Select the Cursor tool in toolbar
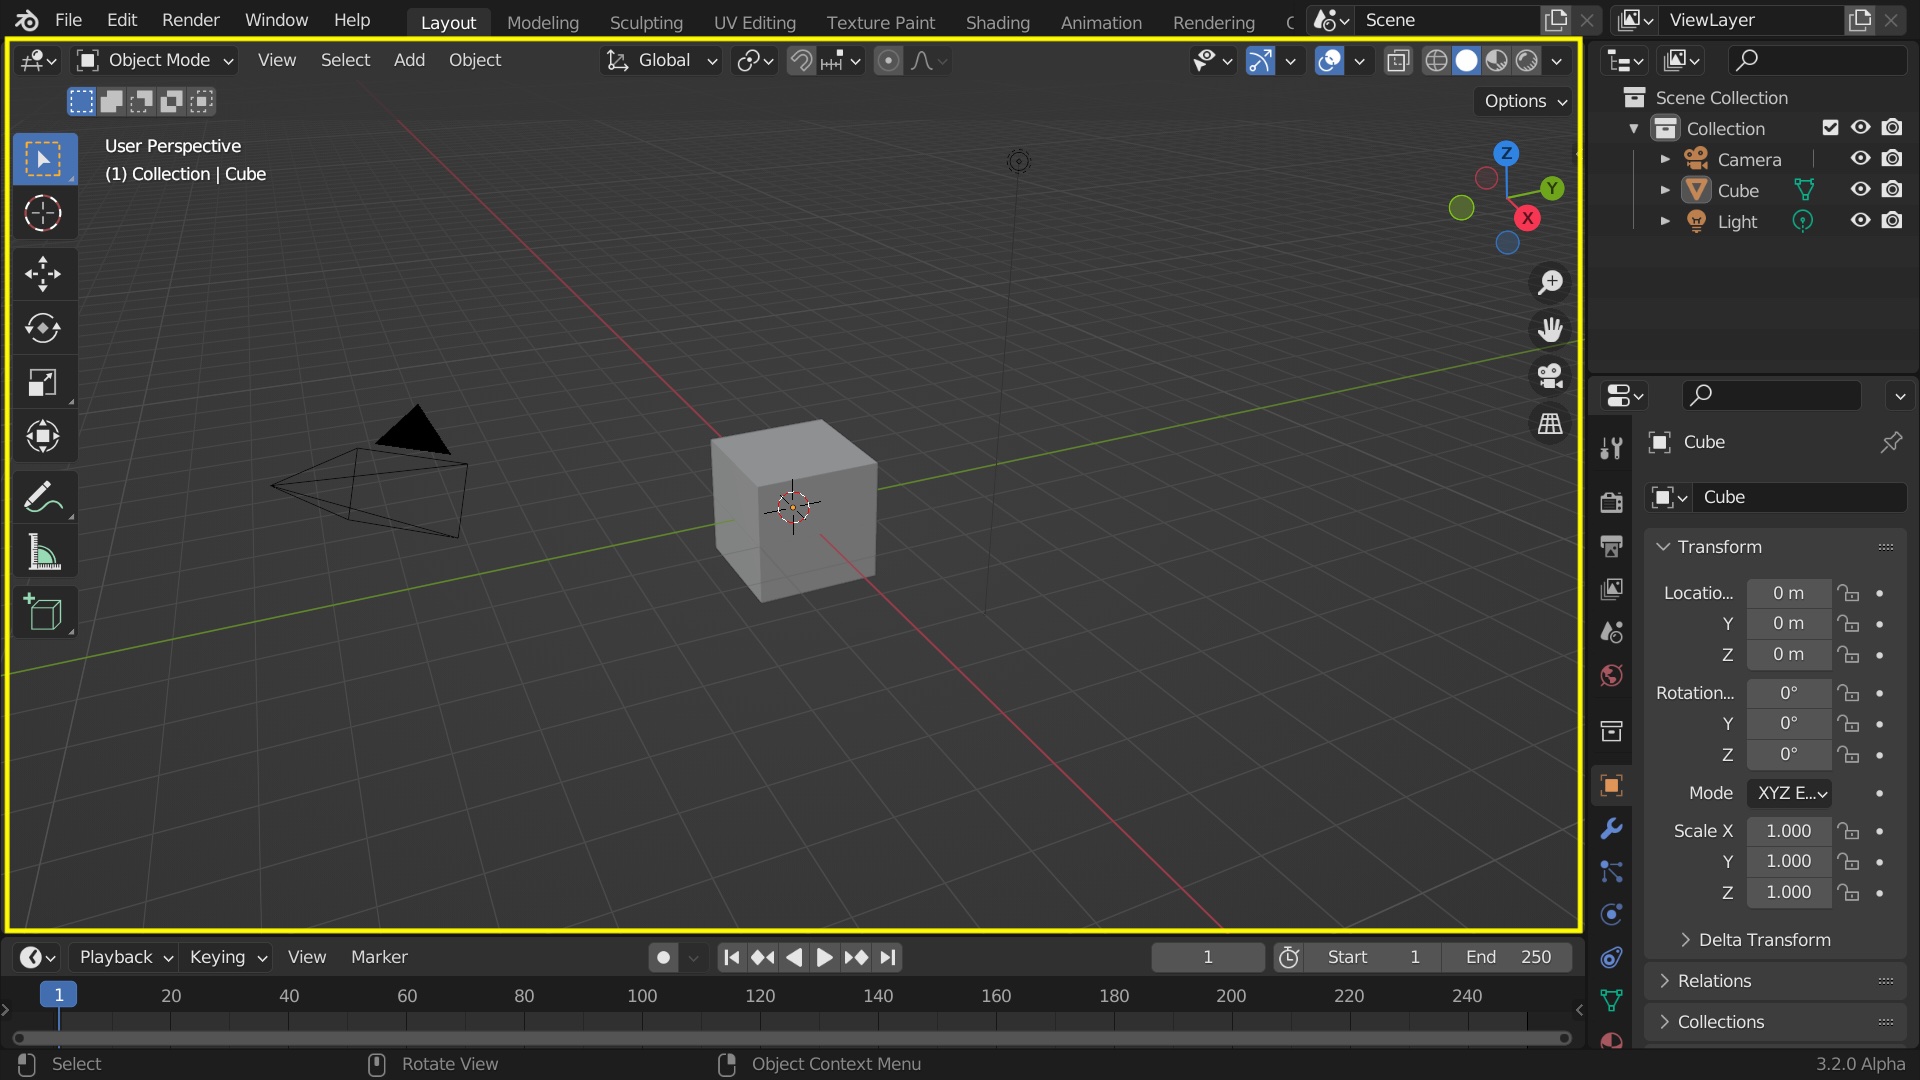 (43, 213)
